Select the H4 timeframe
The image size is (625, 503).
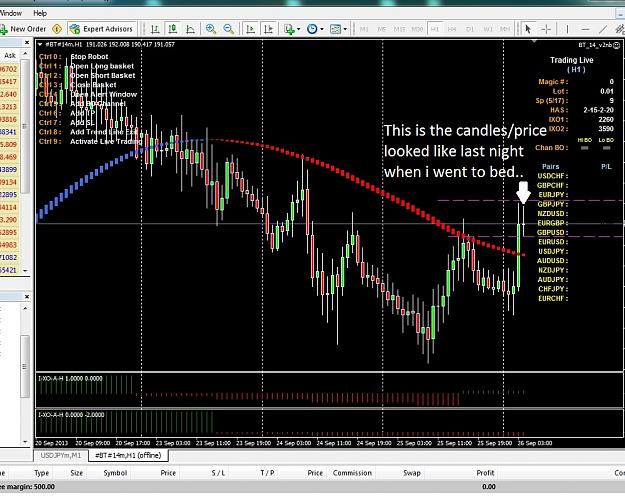[452, 29]
